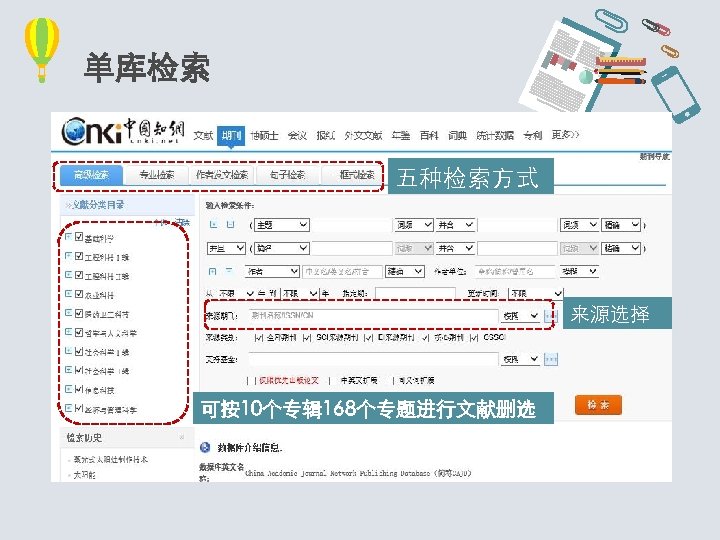Toggle the 基础科学 checkbox
This screenshot has width=720, height=540.
(79, 237)
